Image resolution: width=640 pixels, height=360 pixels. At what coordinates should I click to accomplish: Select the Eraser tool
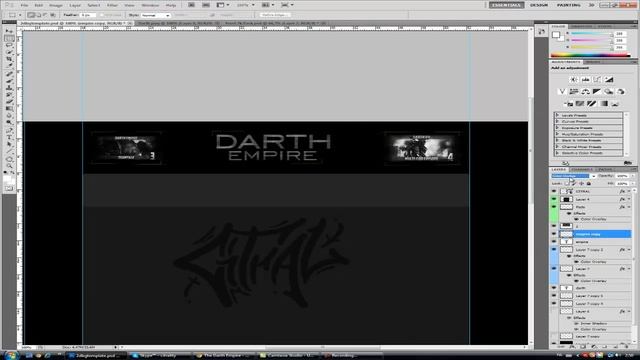click(9, 102)
